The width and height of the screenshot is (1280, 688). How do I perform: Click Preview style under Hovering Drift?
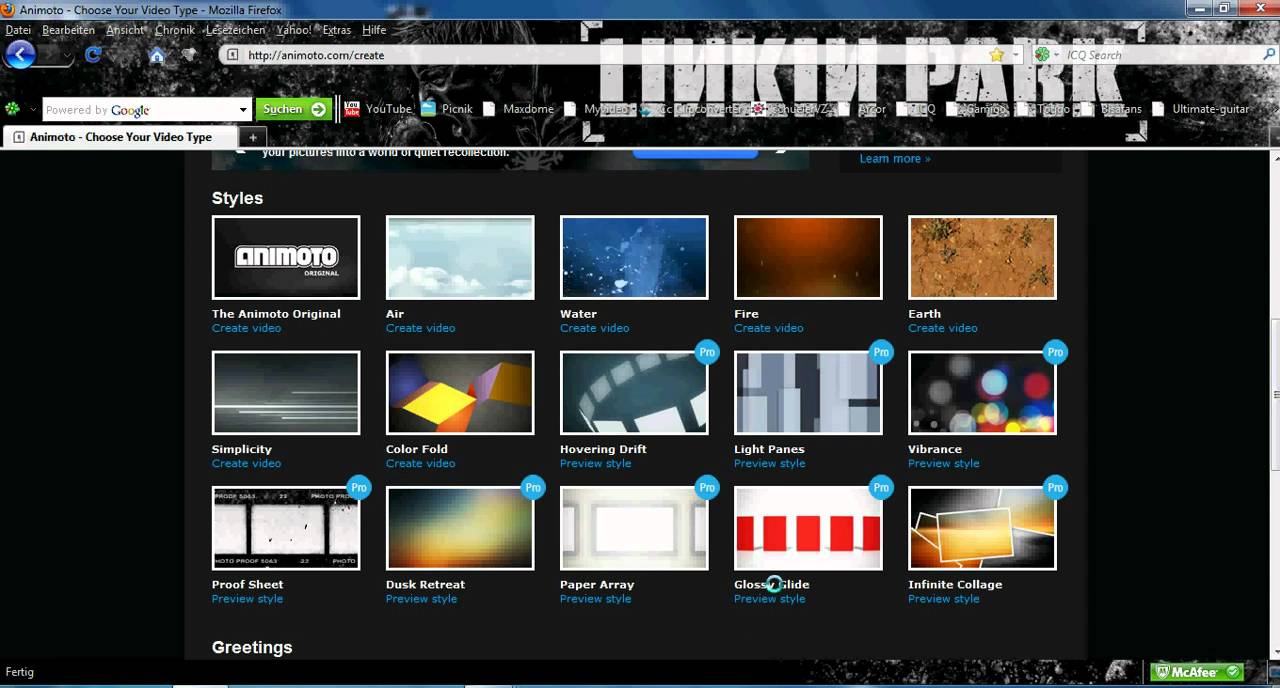pos(595,463)
